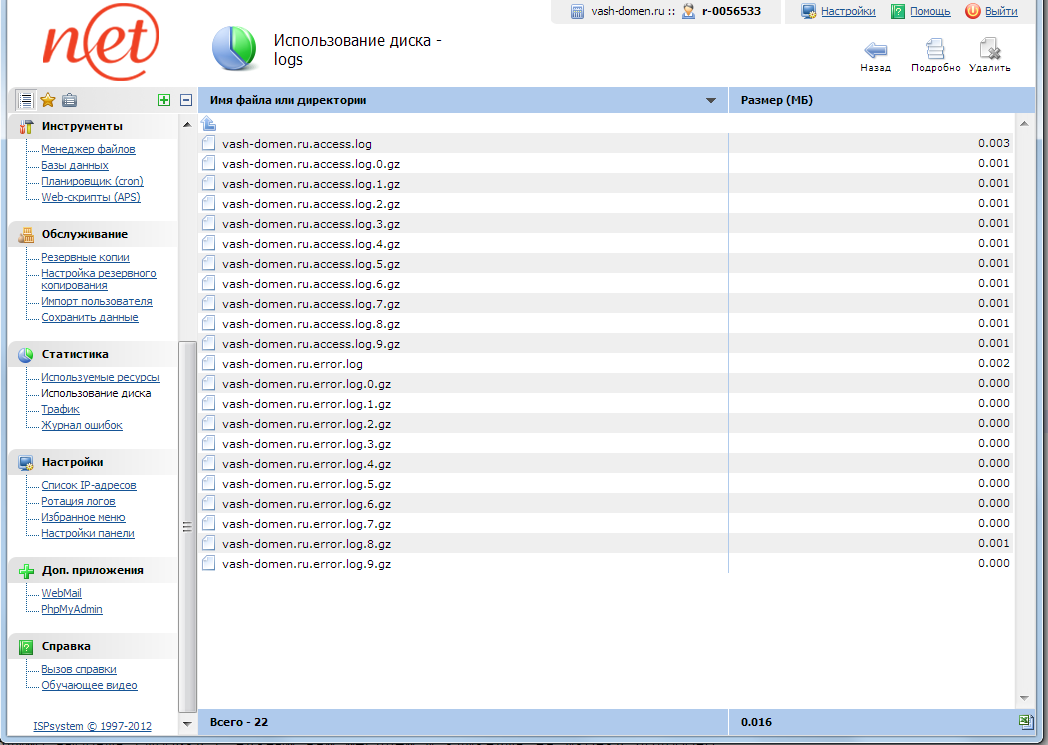Collapse all menu sections with minus icon
This screenshot has width=1048, height=745.
(185, 100)
